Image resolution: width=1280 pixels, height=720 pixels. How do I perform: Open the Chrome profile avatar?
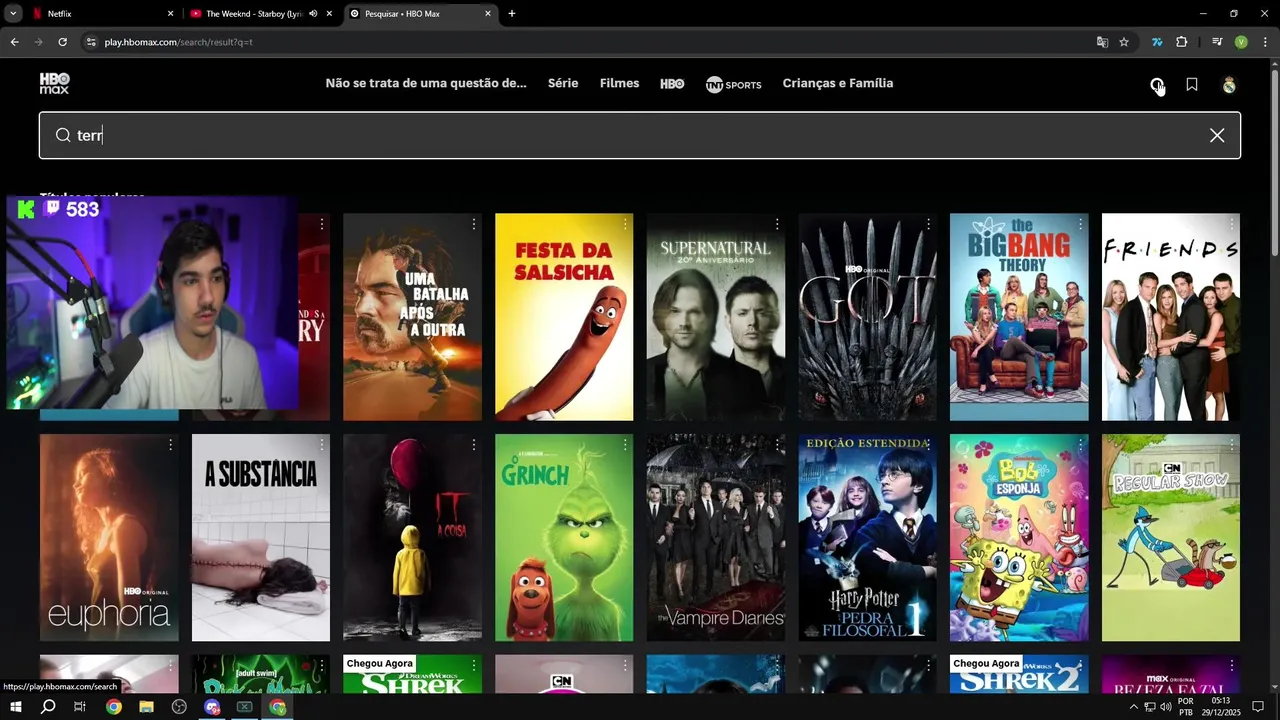coord(1241,42)
